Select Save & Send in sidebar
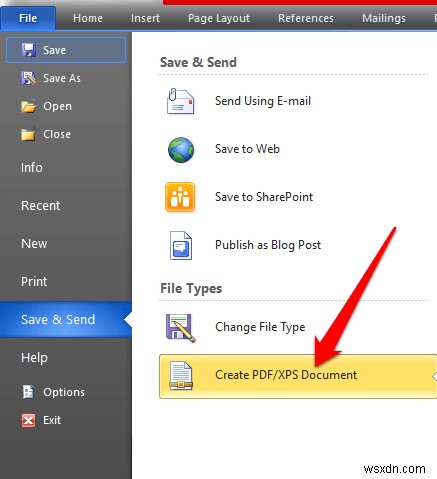 click(66, 320)
